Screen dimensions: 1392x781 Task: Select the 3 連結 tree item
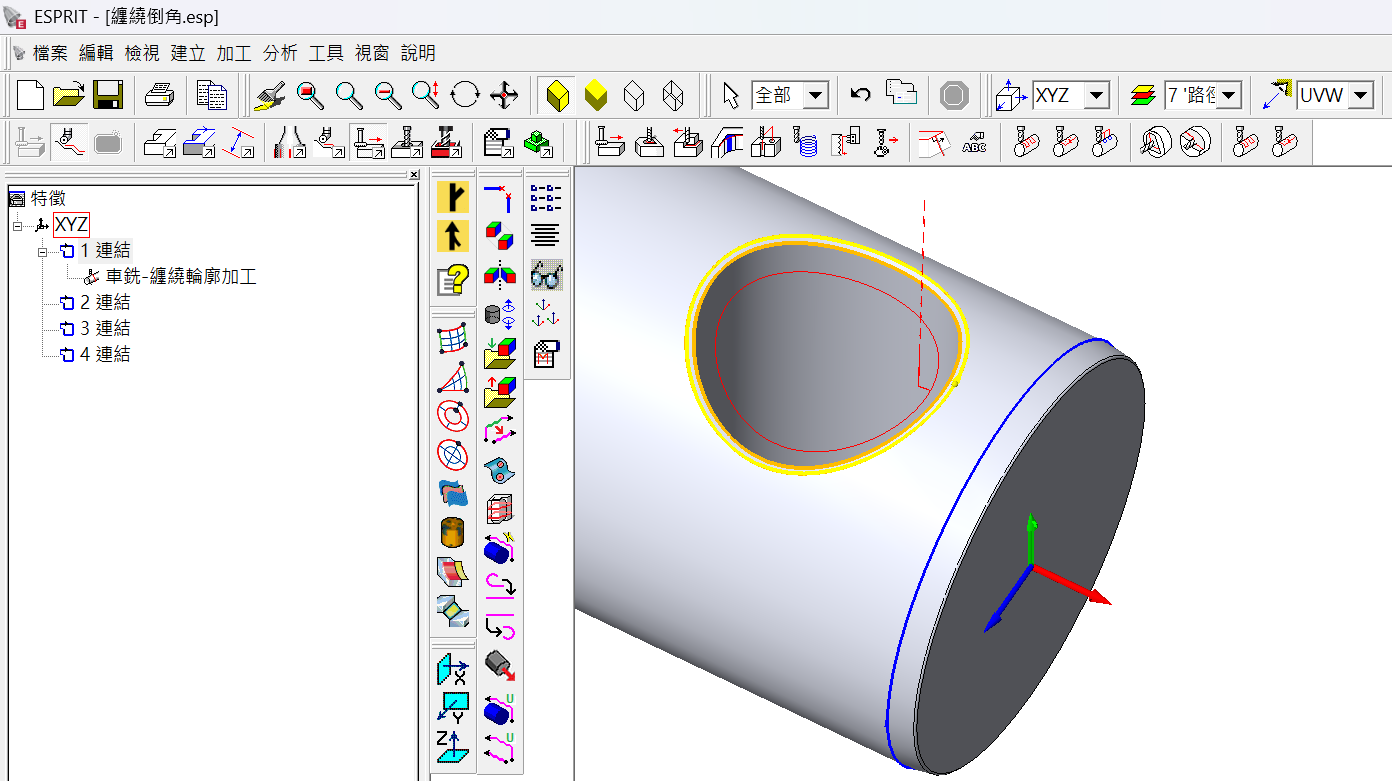104,328
